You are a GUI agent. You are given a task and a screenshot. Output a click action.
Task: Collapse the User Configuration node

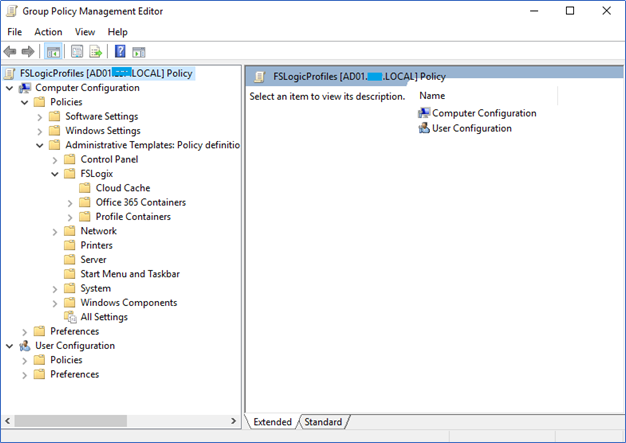click(10, 346)
